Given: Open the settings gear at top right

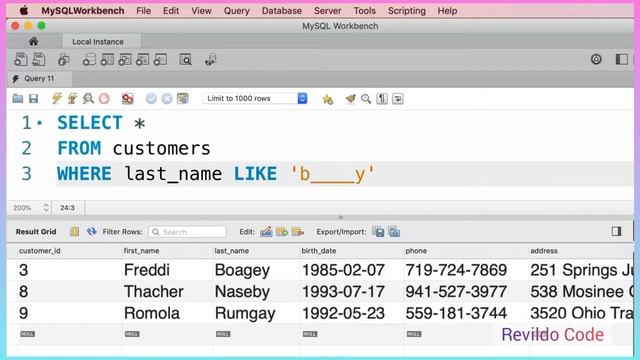Looking at the screenshot, I should 596,60.
